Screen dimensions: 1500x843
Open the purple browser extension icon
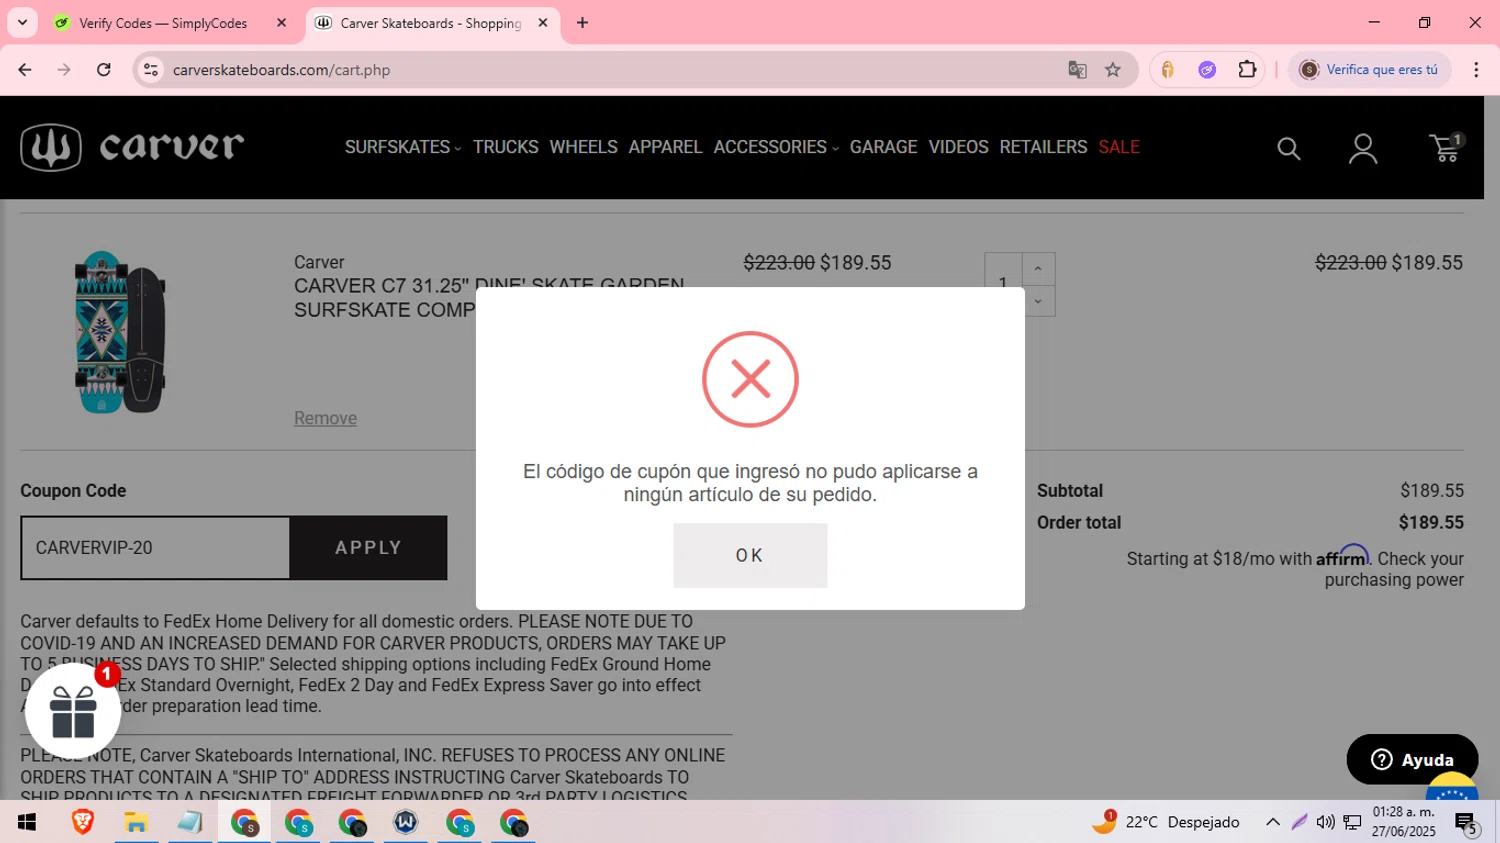1207,70
